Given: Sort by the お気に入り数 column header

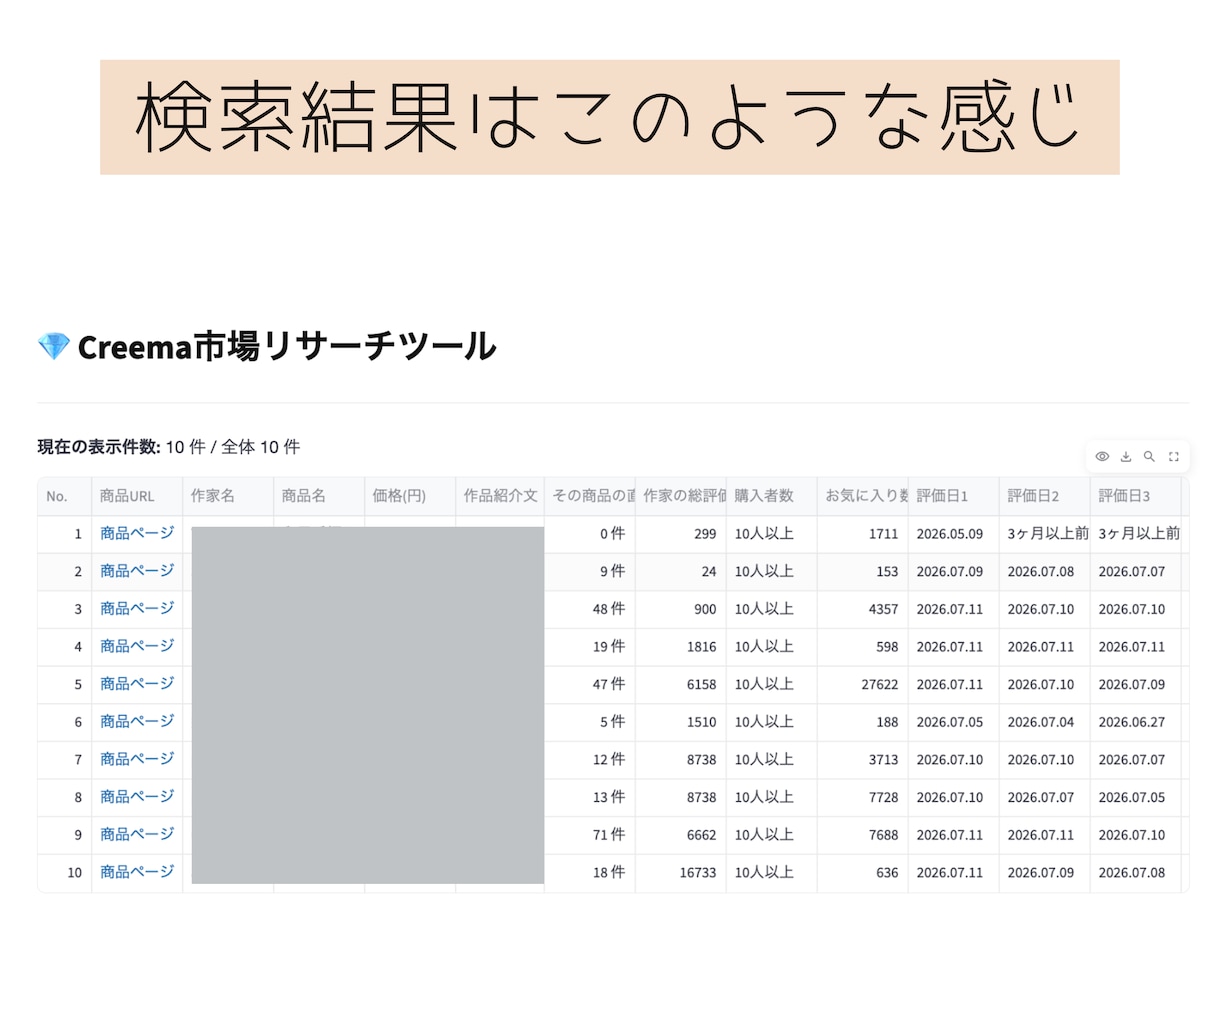Looking at the screenshot, I should click(x=863, y=496).
